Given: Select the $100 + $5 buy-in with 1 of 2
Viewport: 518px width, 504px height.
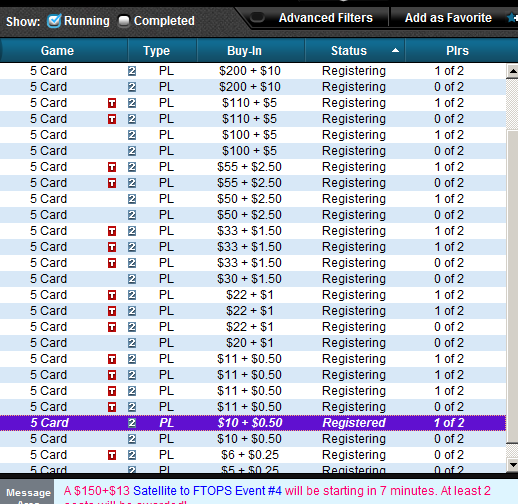Looking at the screenshot, I should (x=250, y=135).
